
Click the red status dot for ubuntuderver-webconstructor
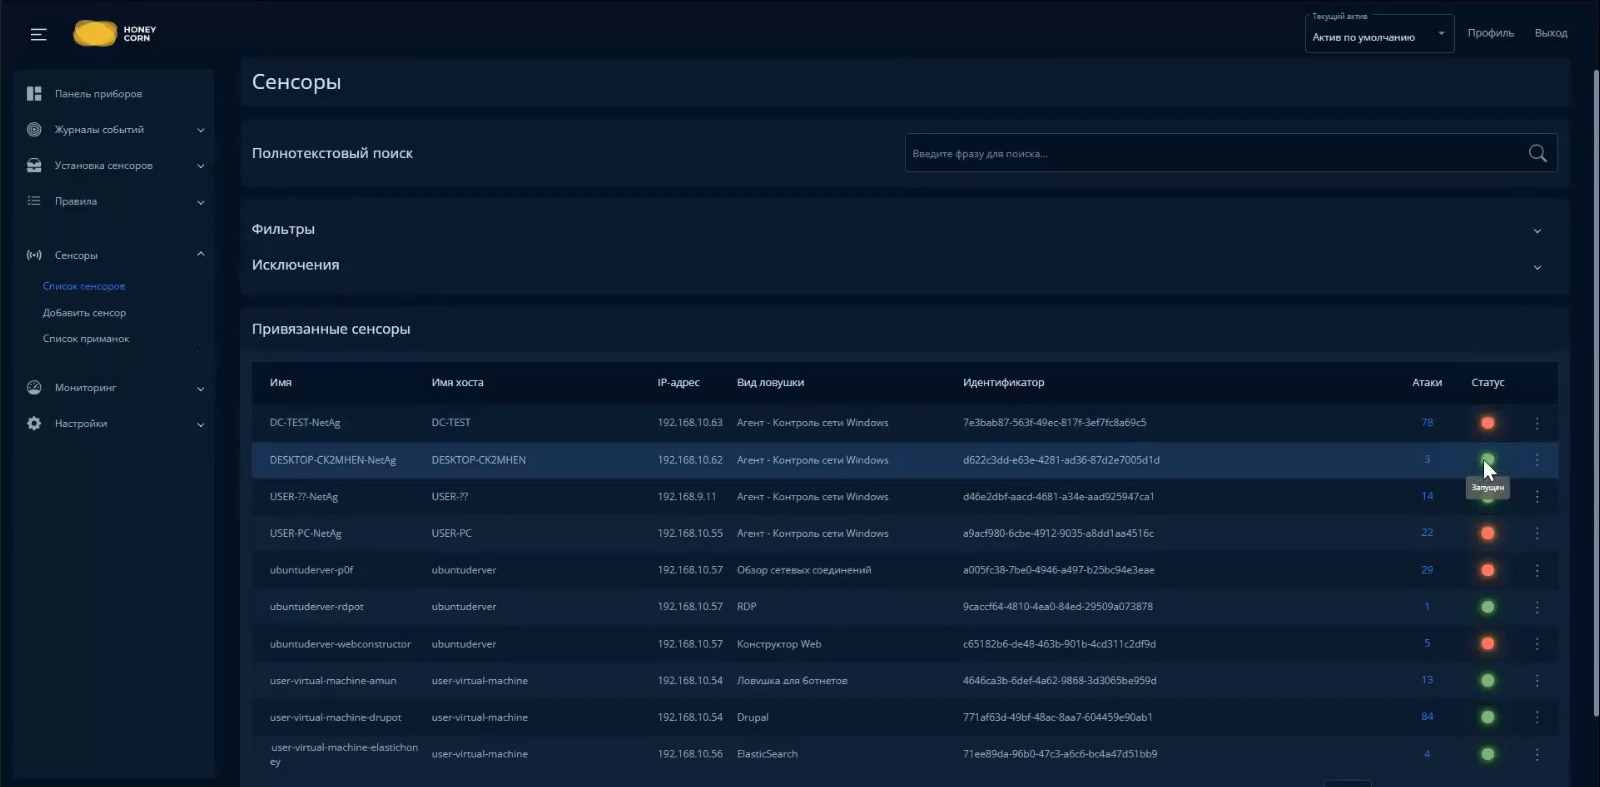tap(1488, 644)
